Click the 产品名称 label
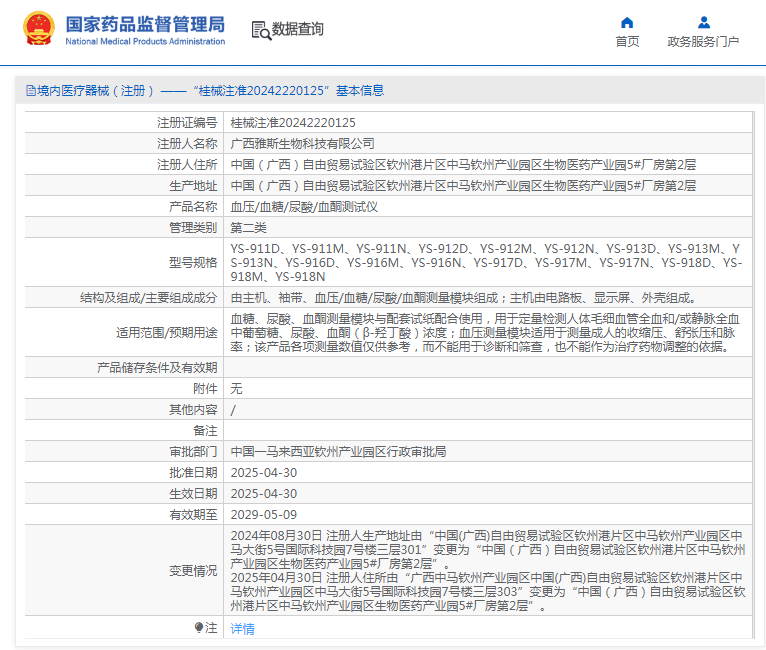The height and width of the screenshot is (650, 766). coord(193,207)
